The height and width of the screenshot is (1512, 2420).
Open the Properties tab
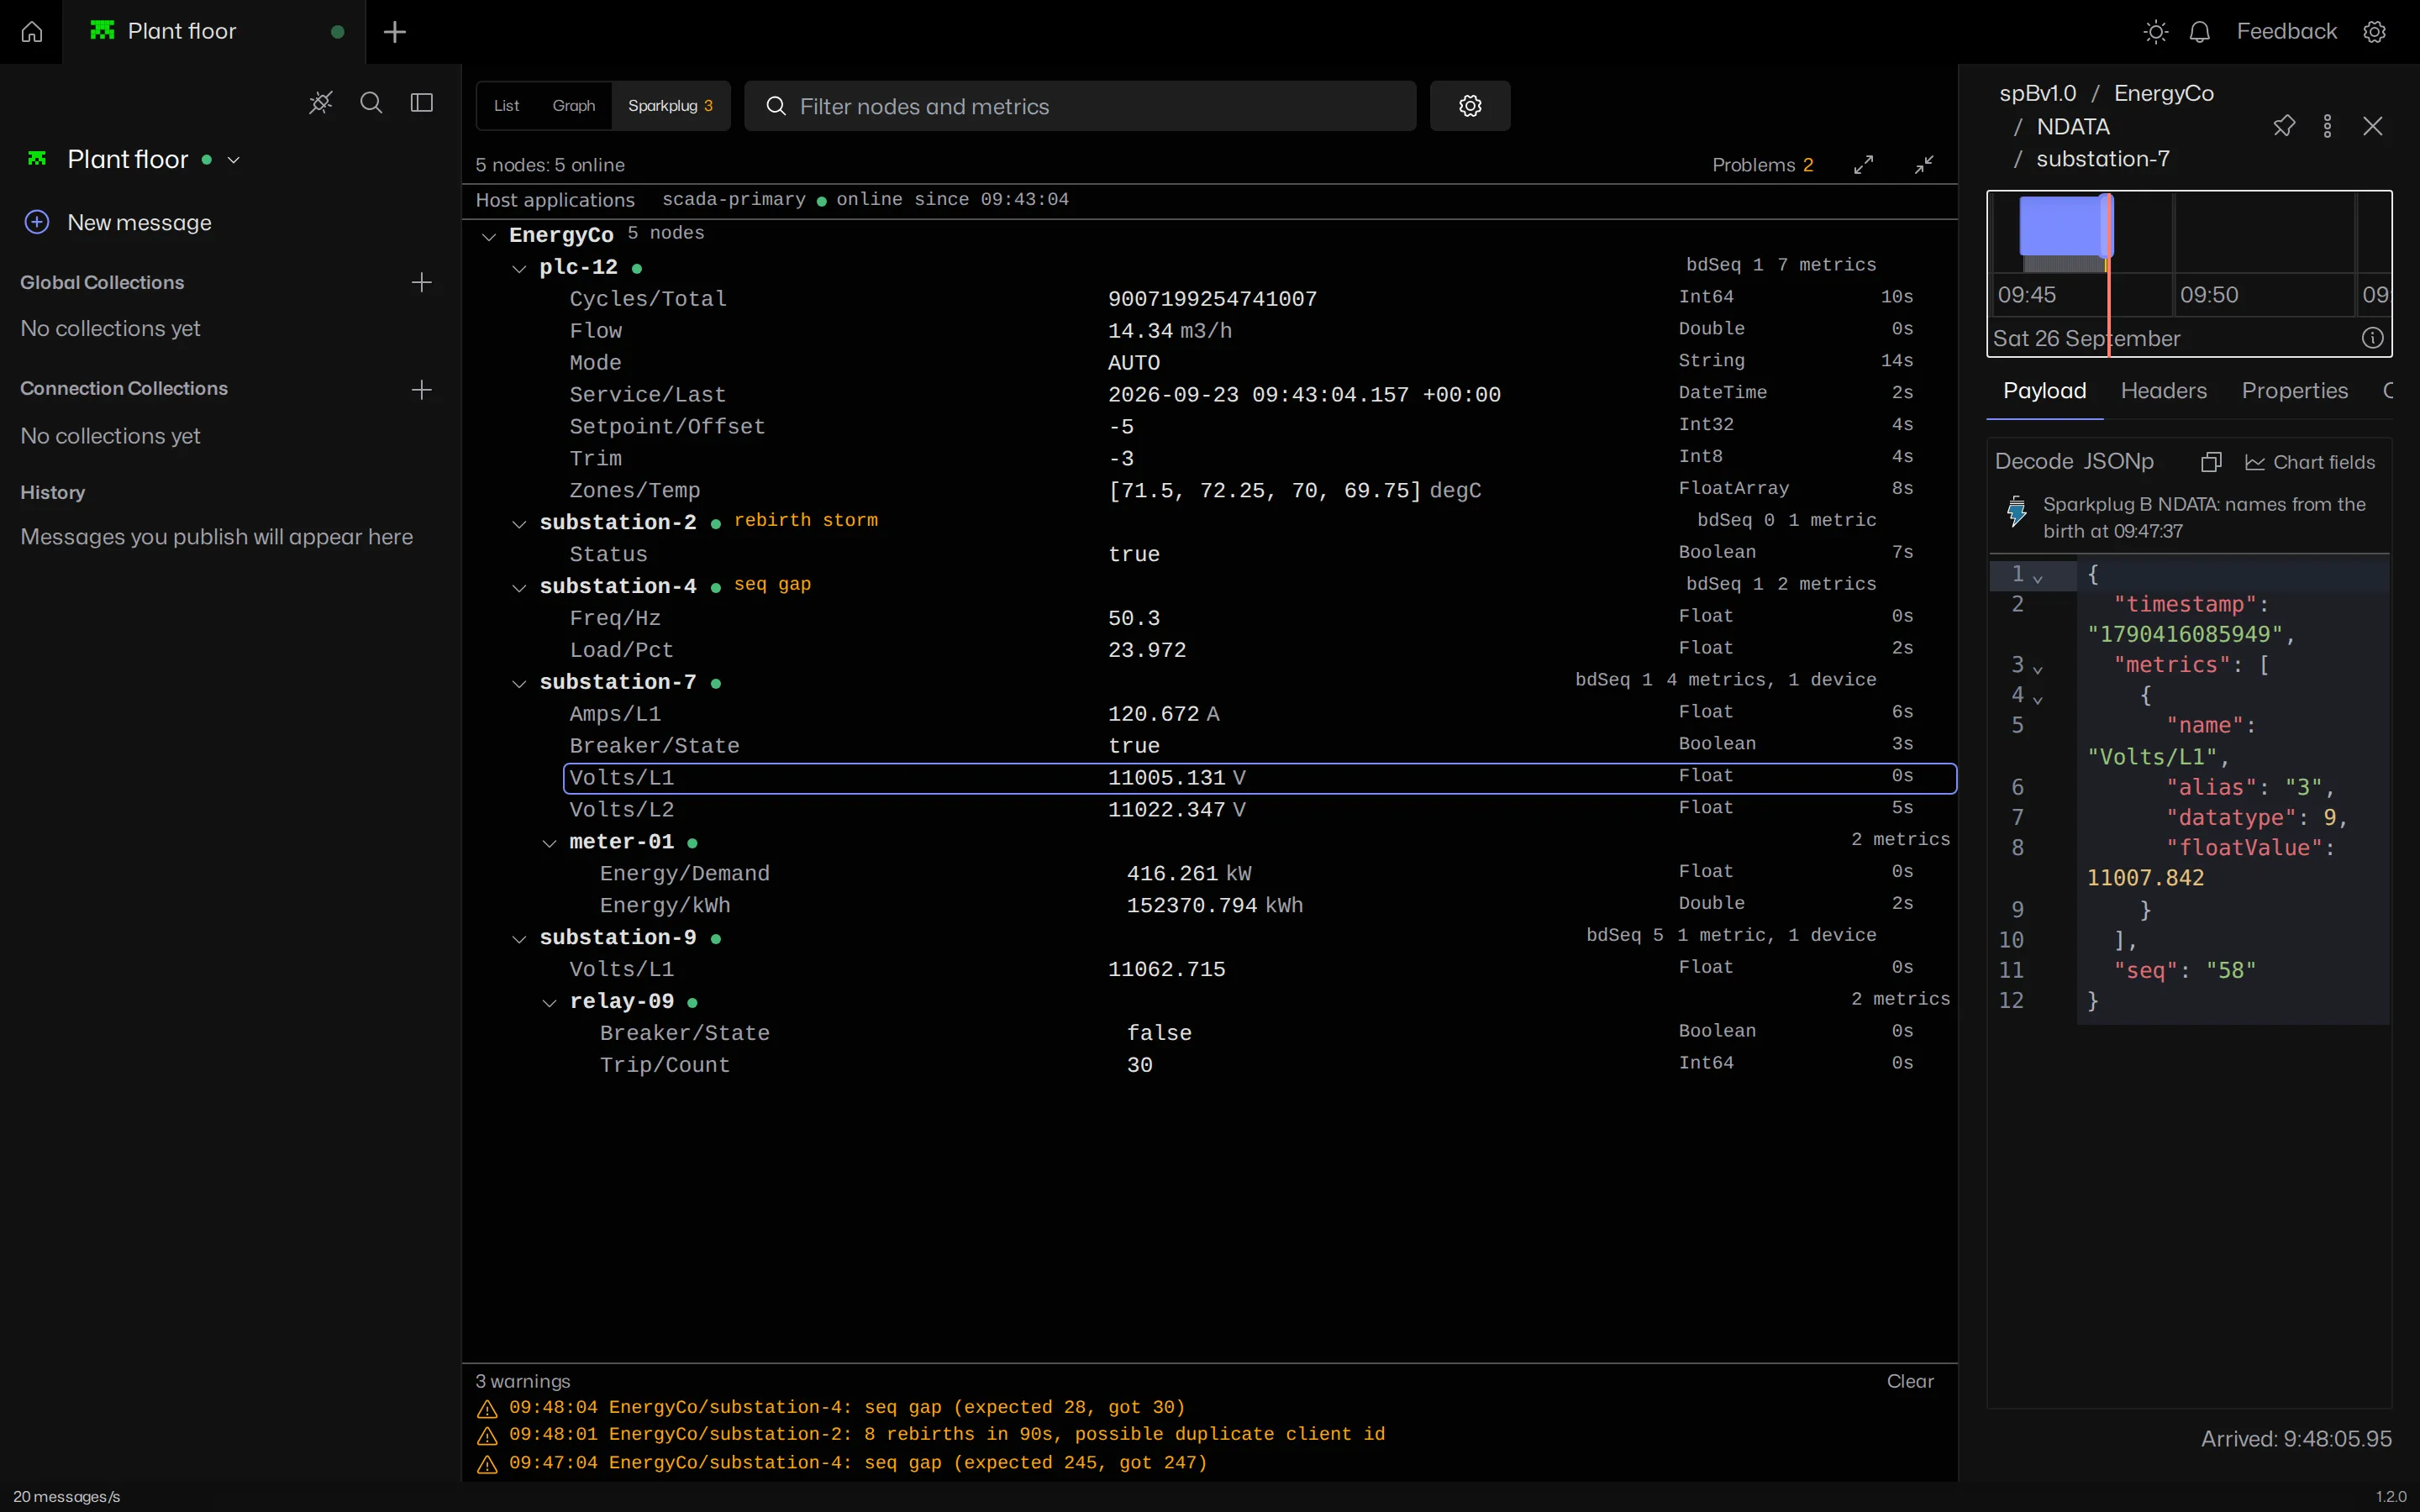click(x=2294, y=391)
